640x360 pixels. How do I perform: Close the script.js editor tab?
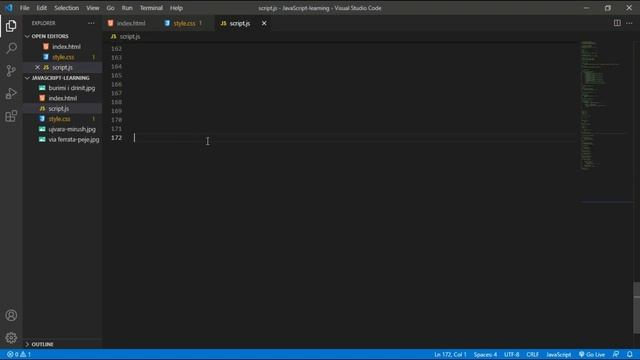264,23
